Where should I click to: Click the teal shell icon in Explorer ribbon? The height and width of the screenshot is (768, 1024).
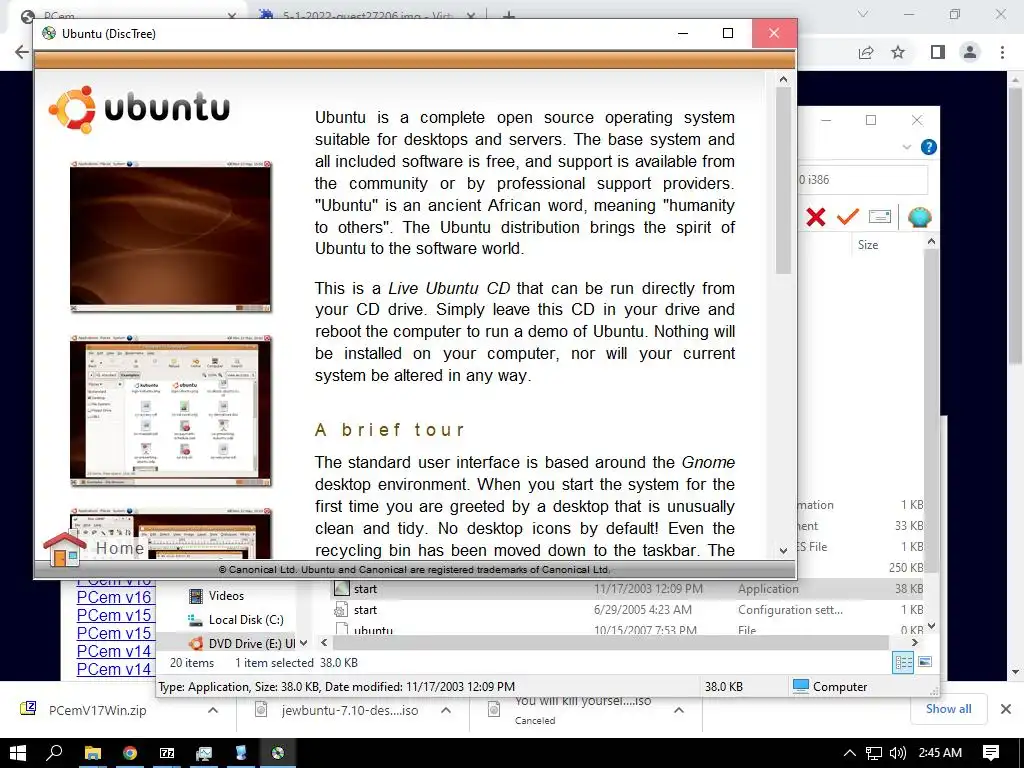[x=920, y=217]
